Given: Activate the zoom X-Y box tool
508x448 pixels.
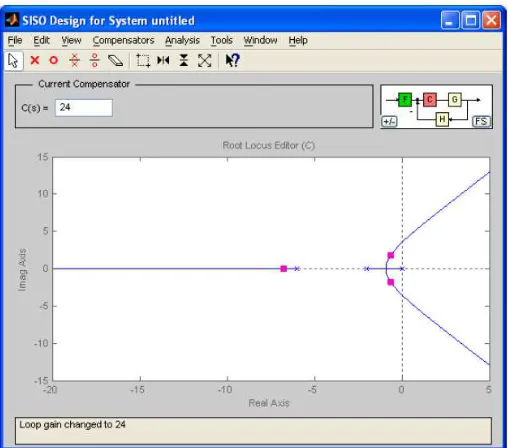Looking at the screenshot, I should pyautogui.click(x=143, y=61).
